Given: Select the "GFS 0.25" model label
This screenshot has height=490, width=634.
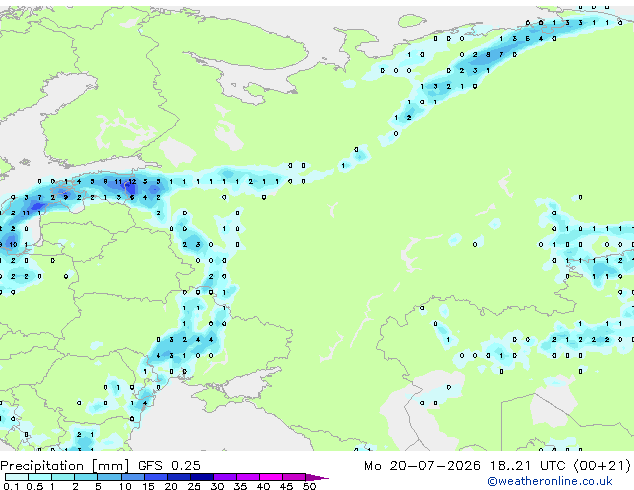Looking at the screenshot, I should pyautogui.click(x=169, y=466).
